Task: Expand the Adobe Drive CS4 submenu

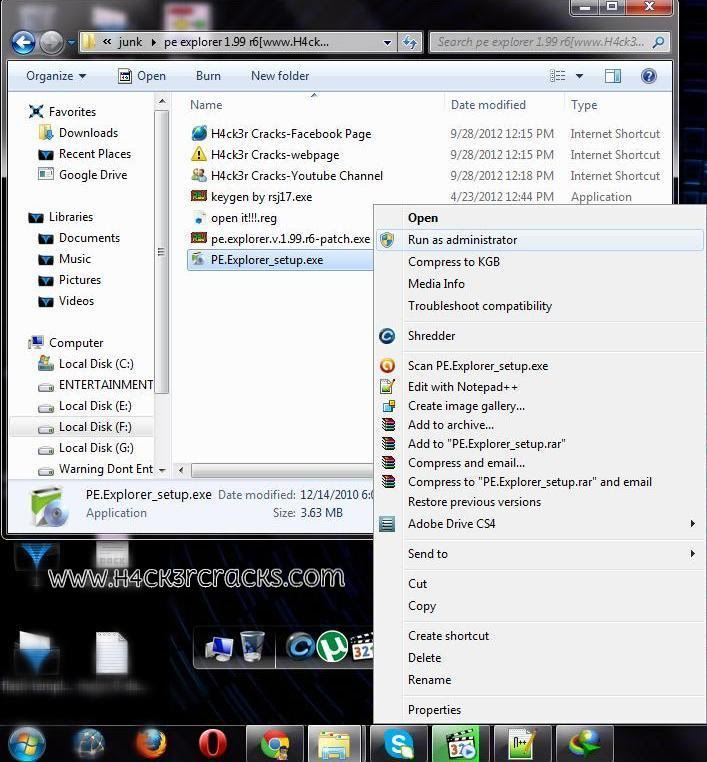Action: point(692,523)
